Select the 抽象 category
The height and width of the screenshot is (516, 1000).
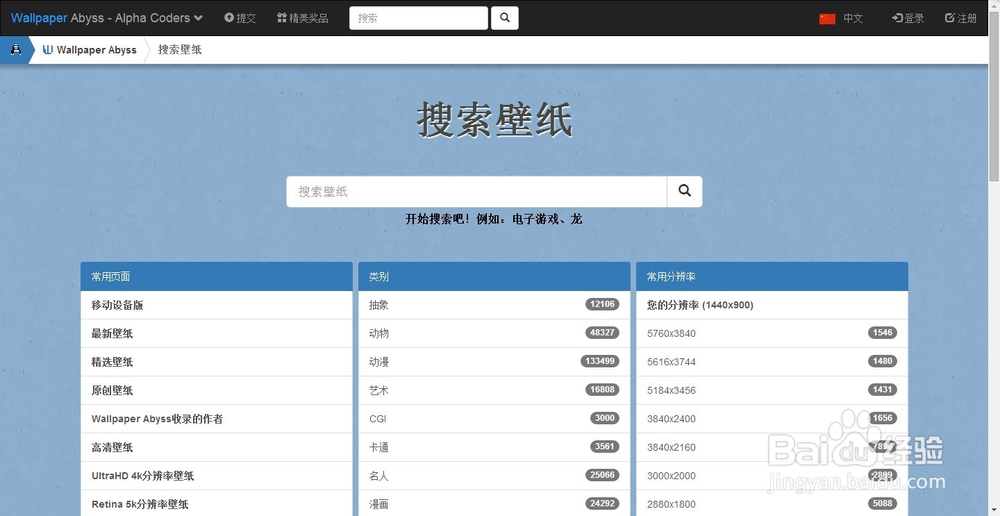point(494,305)
